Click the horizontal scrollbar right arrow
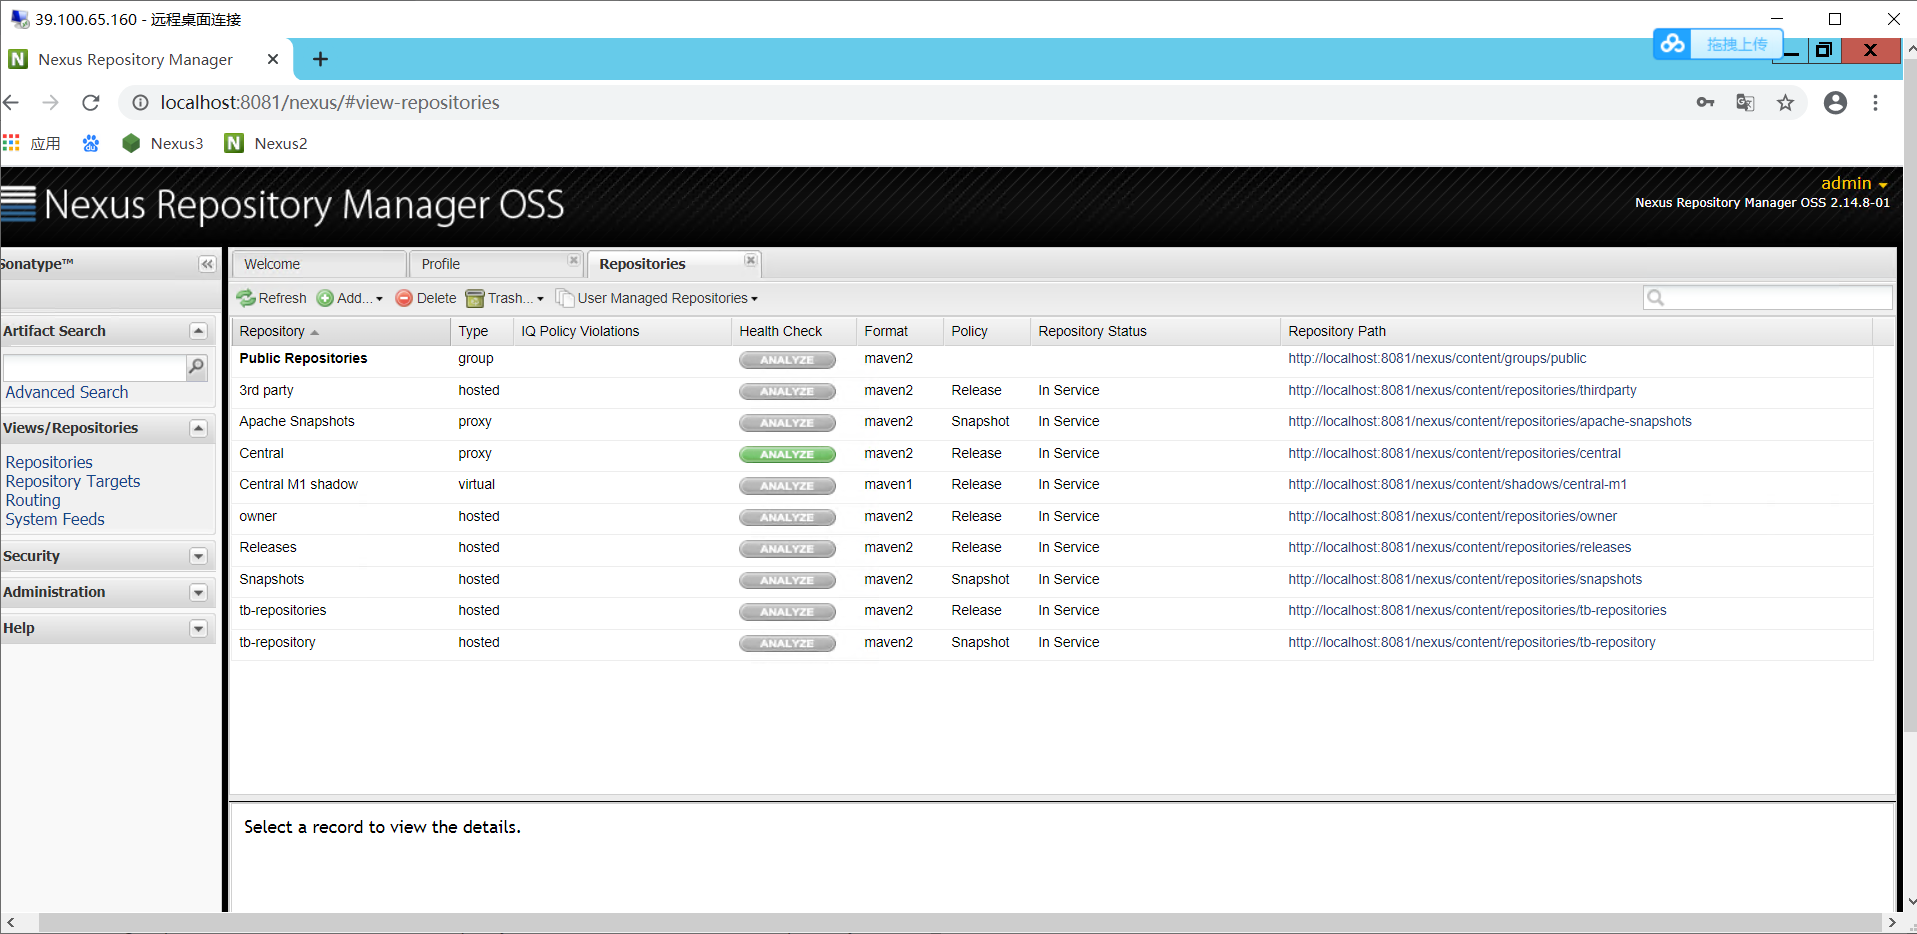The image size is (1917, 934). (x=1891, y=922)
